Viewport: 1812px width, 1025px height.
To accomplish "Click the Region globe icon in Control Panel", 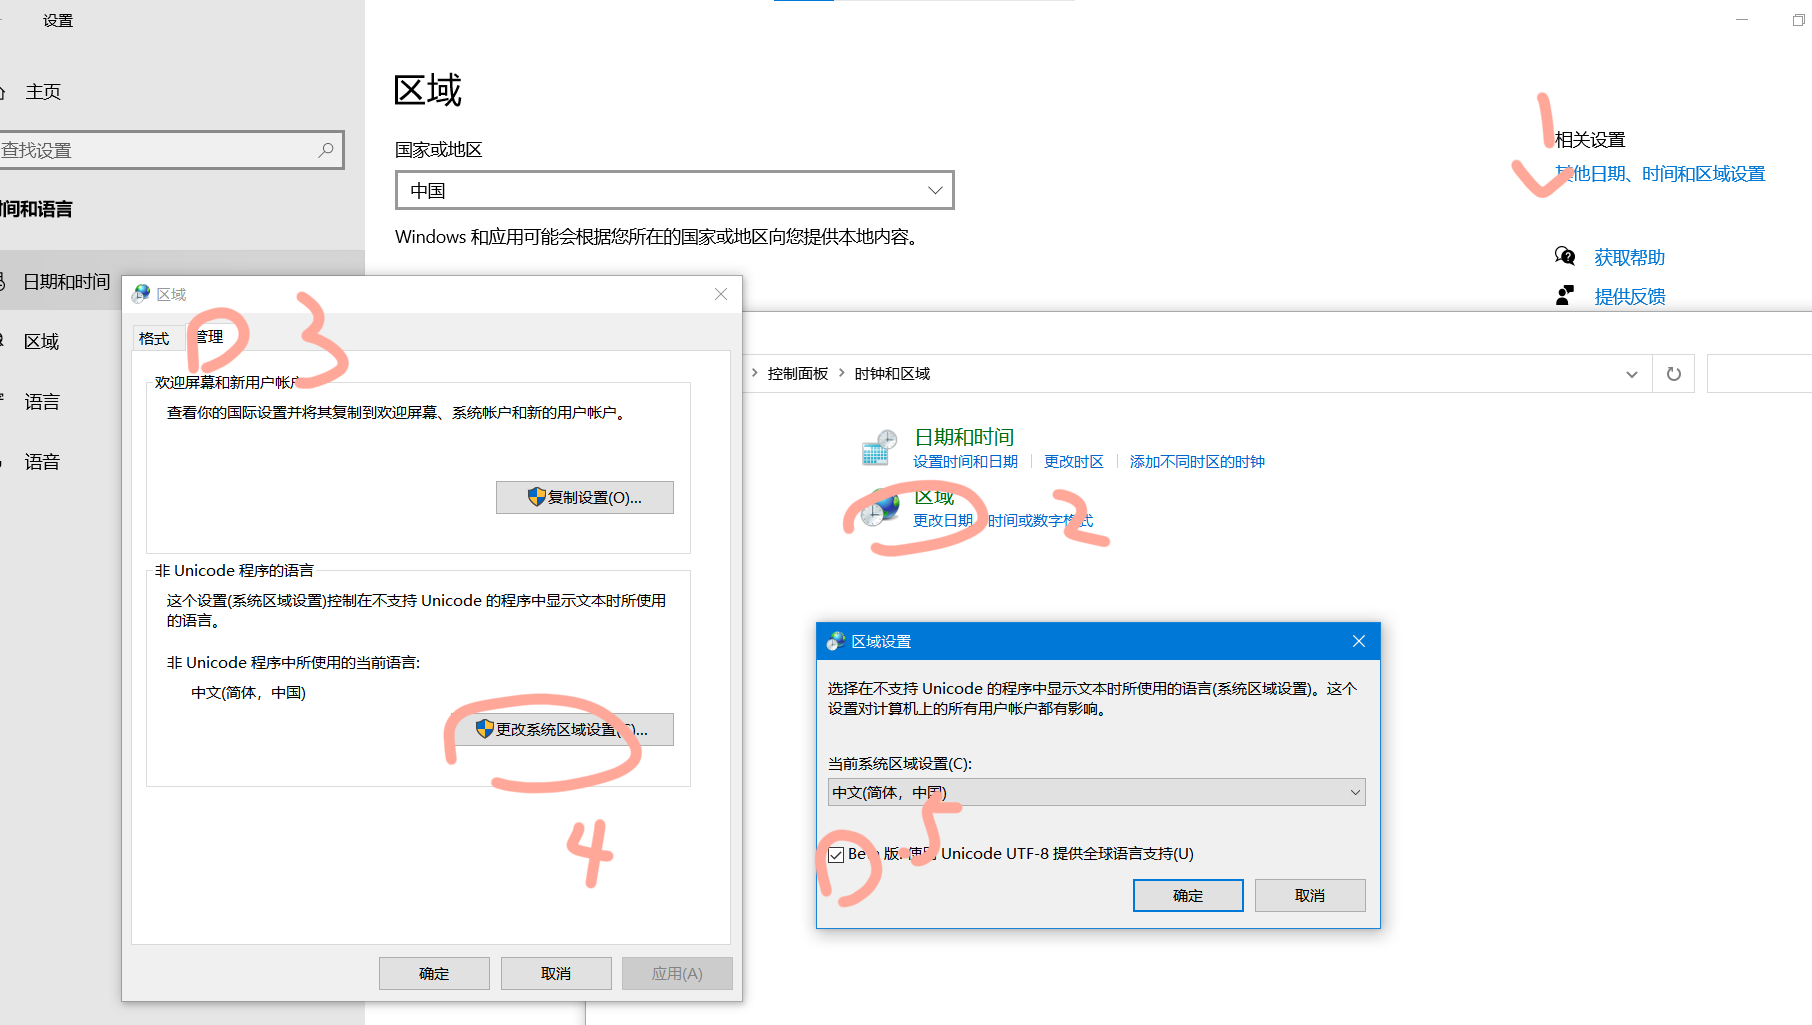I will tap(880, 508).
